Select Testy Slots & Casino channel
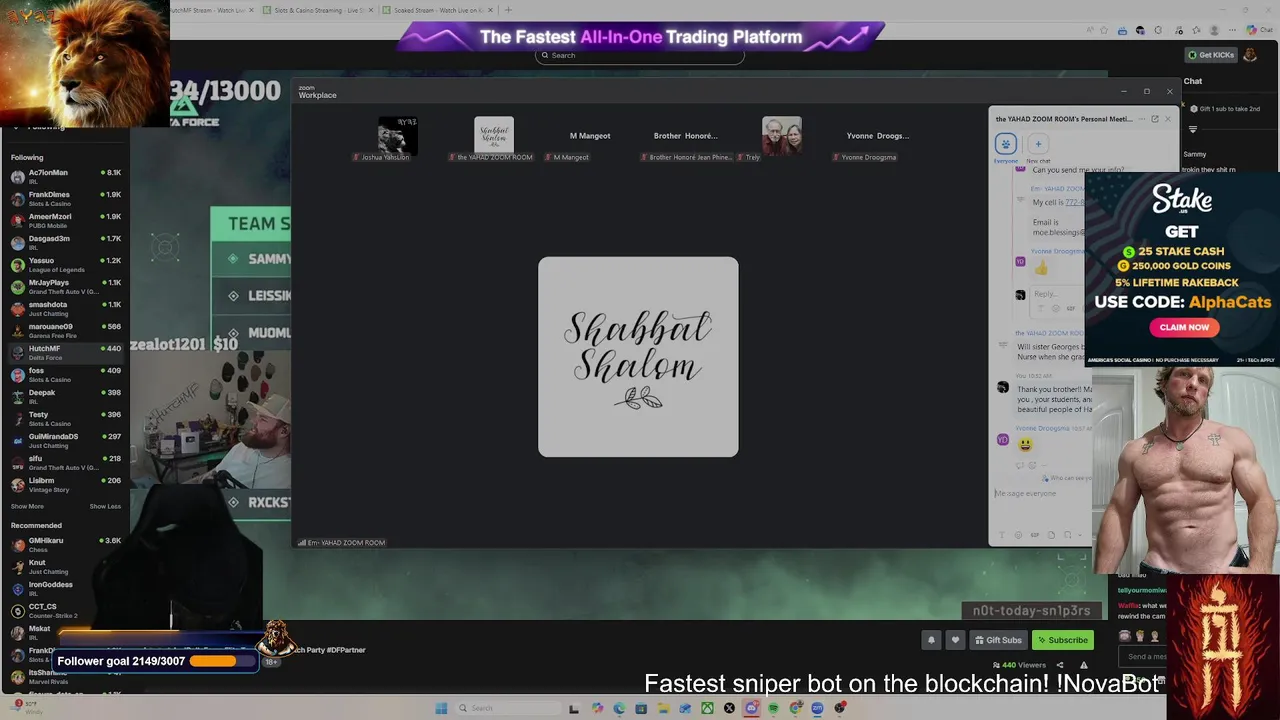Viewport: 1280px width, 720px height. [x=65, y=419]
